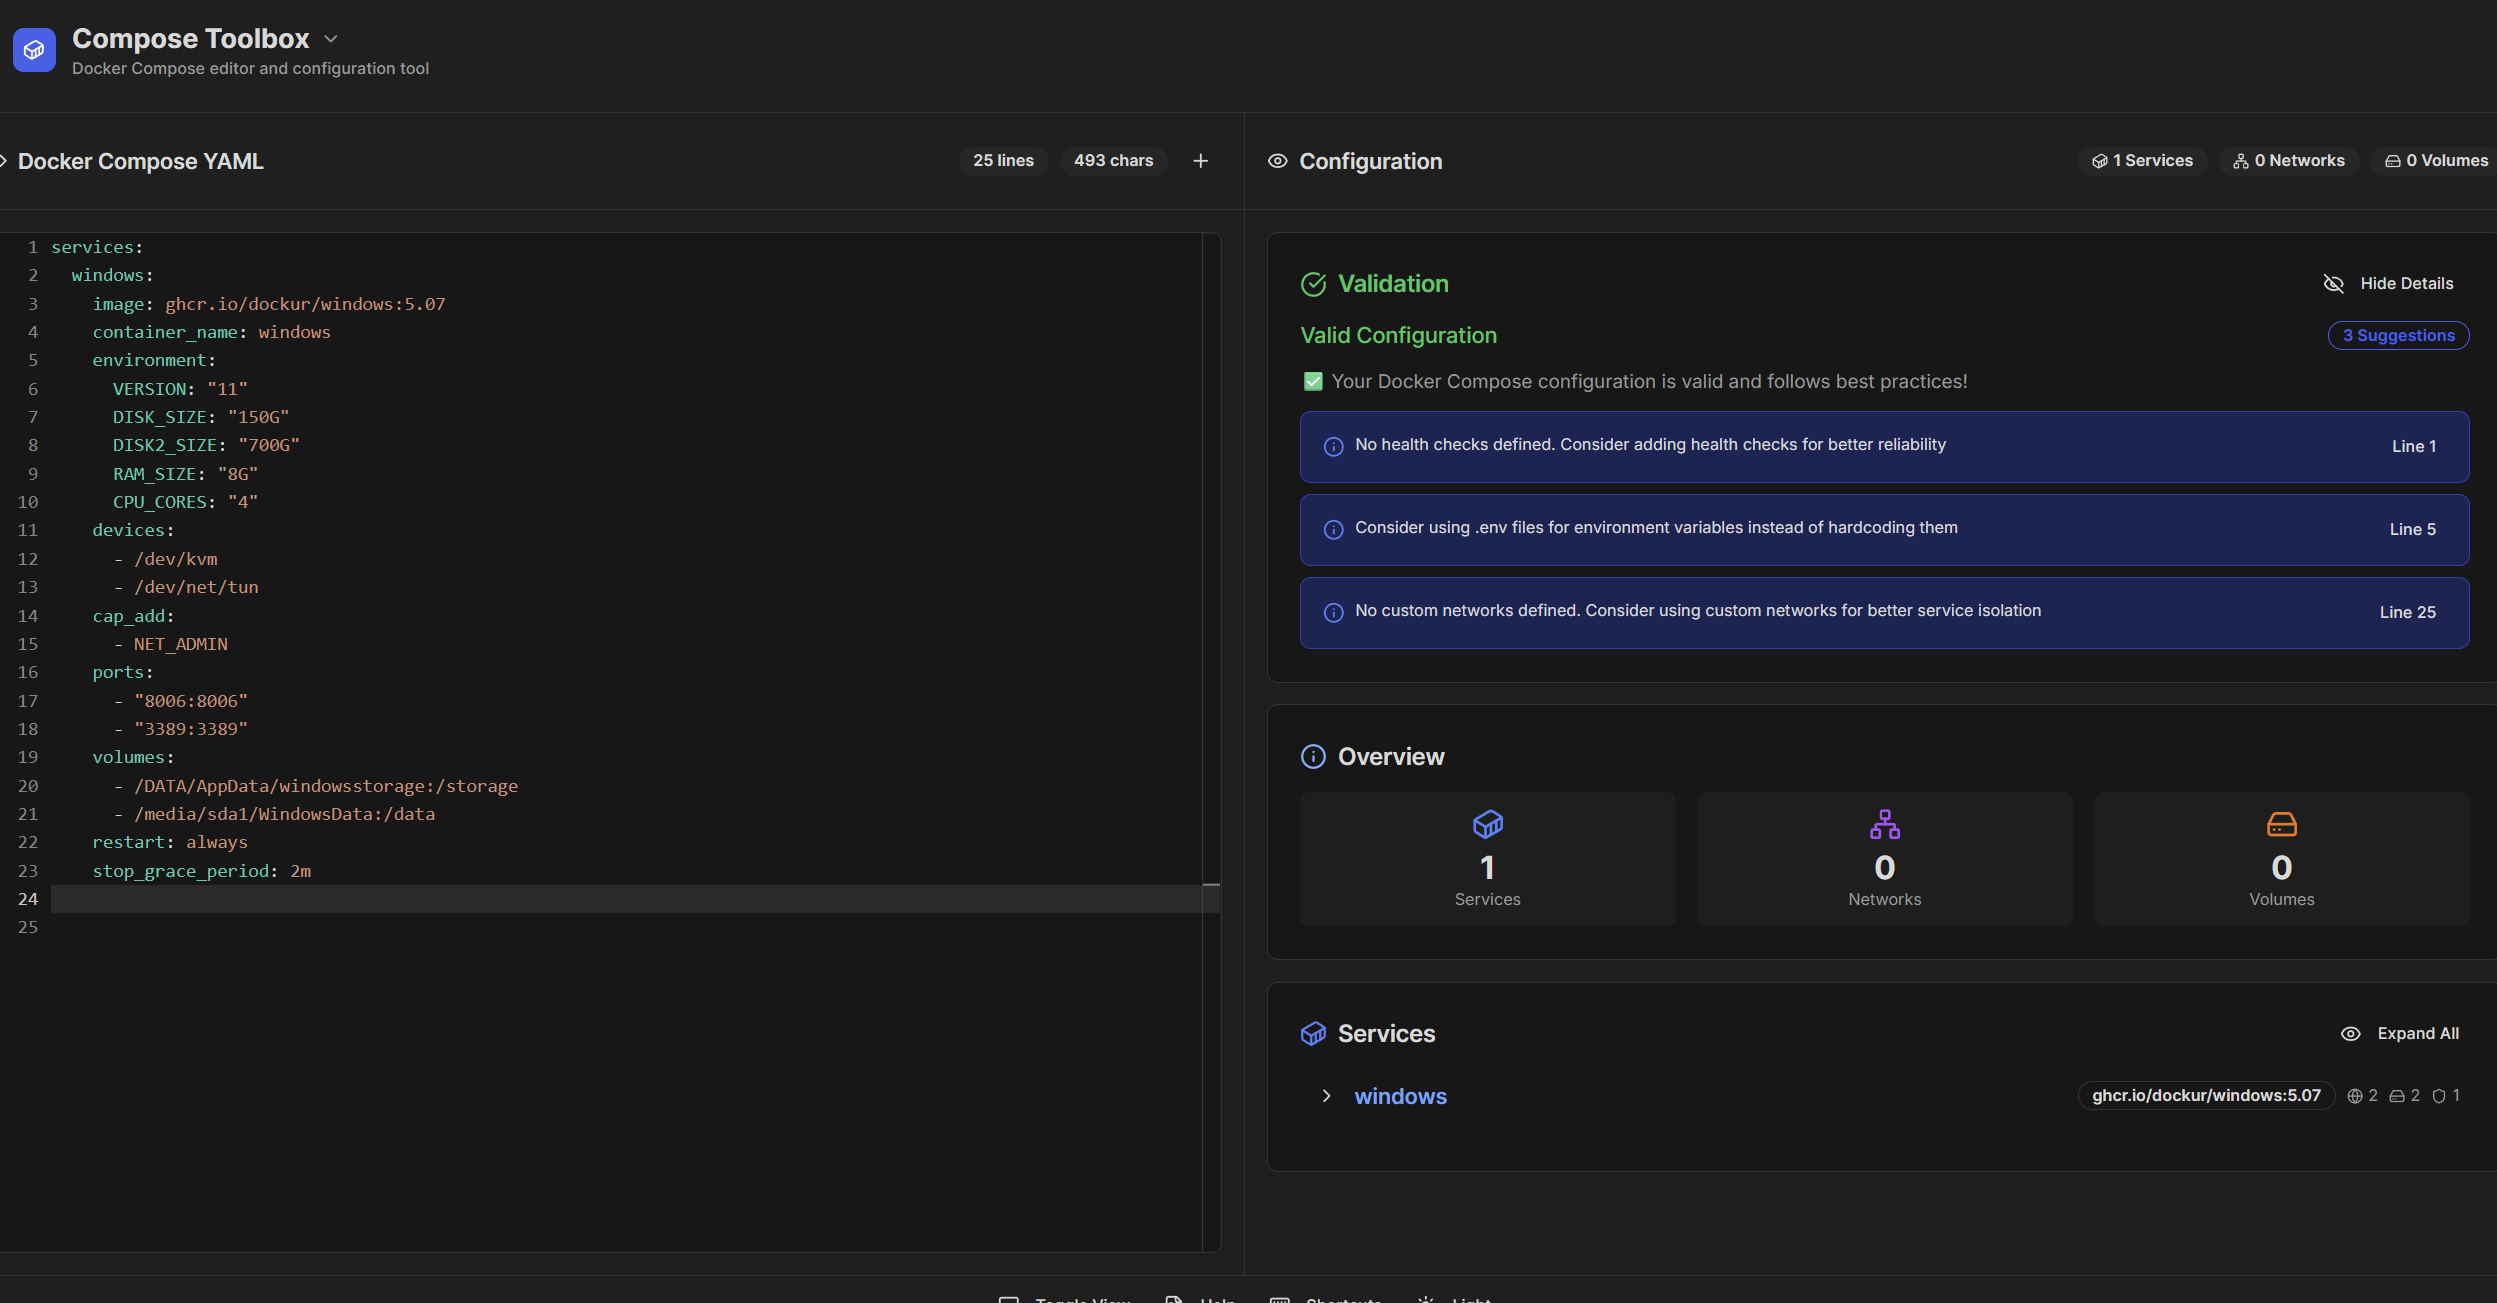Image resolution: width=2497 pixels, height=1303 pixels.
Task: Click the Compose Toolbox cube logo
Action: (34, 50)
